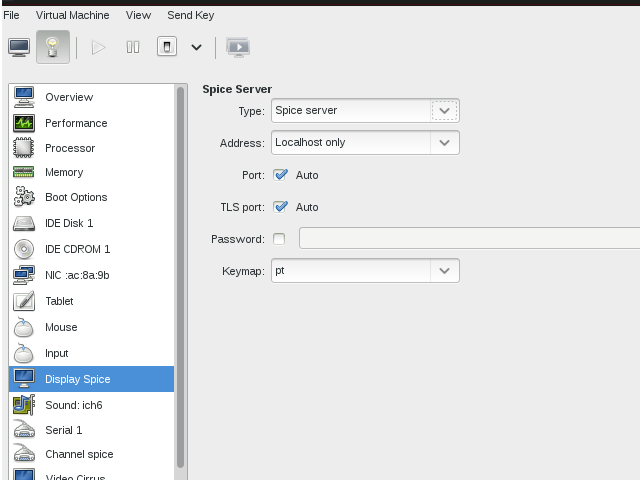Open the File menu
The width and height of the screenshot is (640, 480).
click(11, 15)
